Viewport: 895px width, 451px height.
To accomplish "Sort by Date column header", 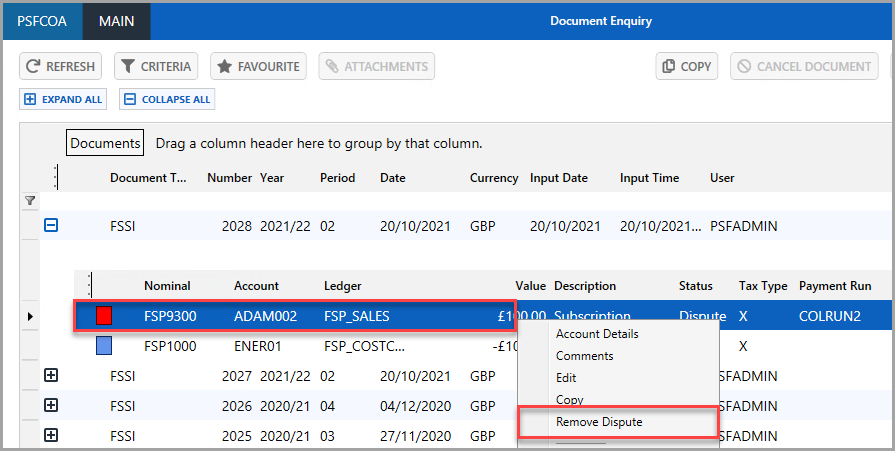I will pos(393,178).
